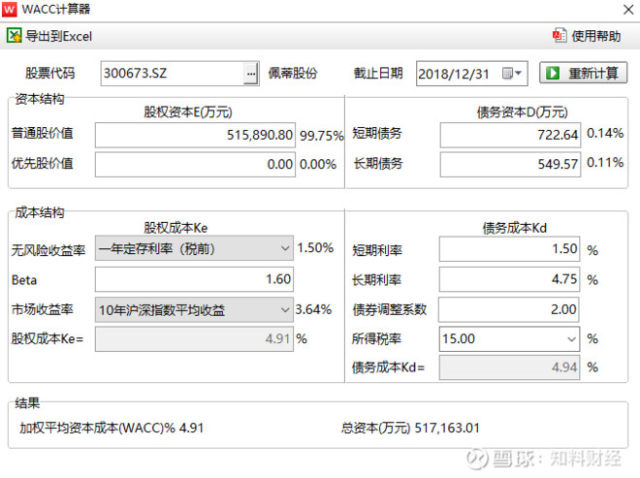Click the 股票代码 label
Image resolution: width=640 pixels, height=478 pixels.
(x=50, y=73)
